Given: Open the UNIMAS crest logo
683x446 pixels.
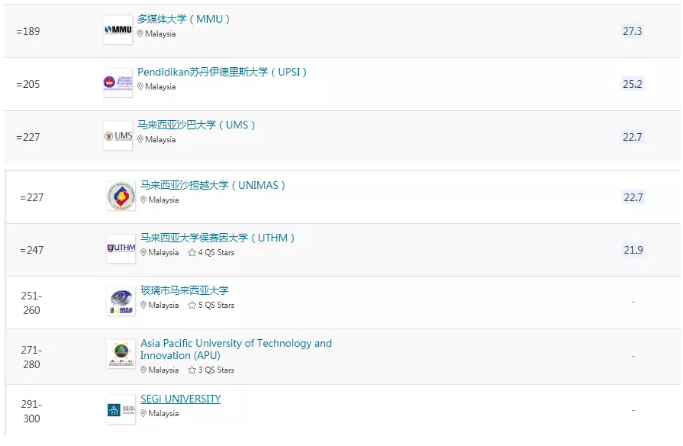Looking at the screenshot, I should [x=121, y=196].
